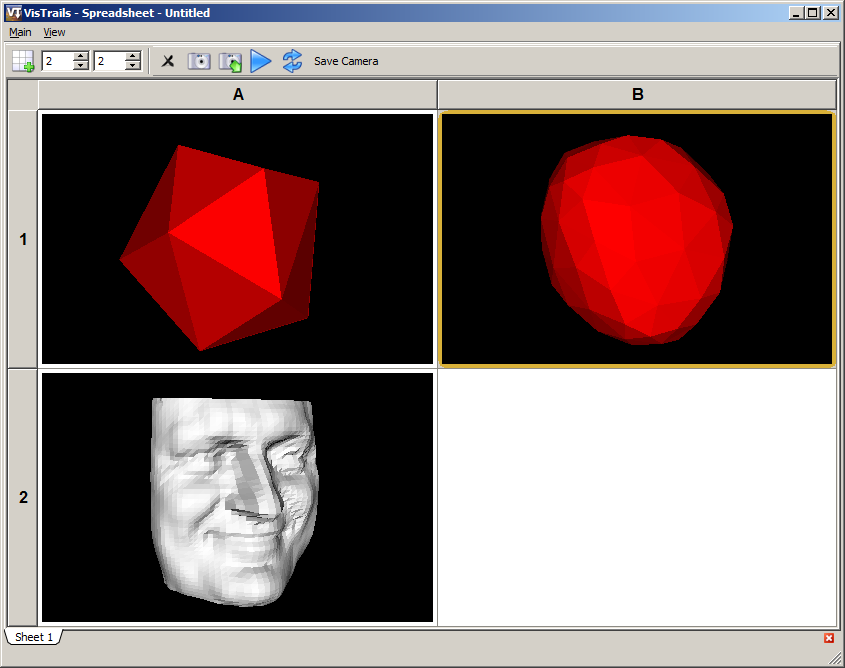Decrease the second spinbox value
This screenshot has height=668, width=845.
click(132, 66)
